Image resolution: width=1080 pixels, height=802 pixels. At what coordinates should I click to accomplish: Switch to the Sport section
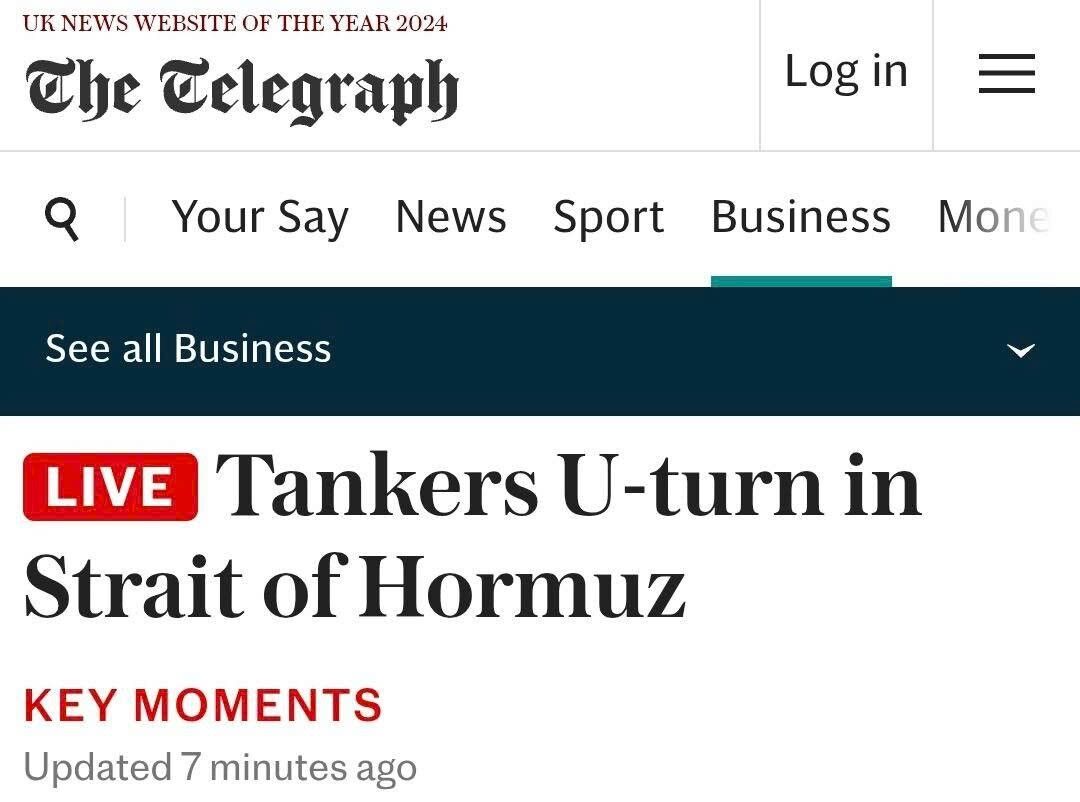pos(608,217)
